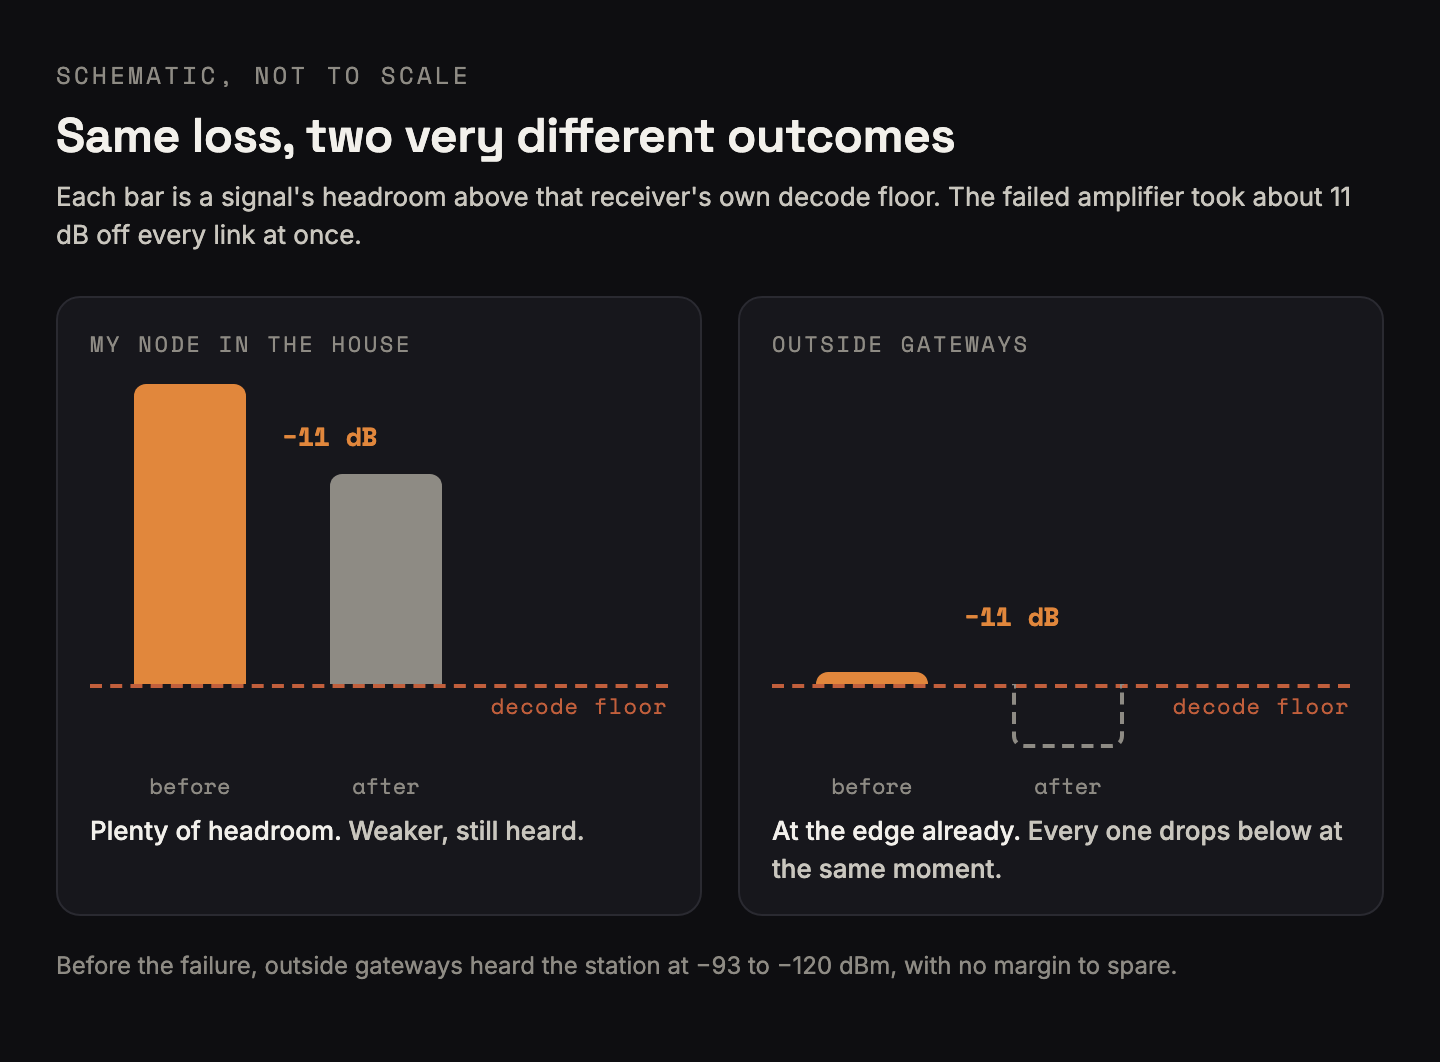Screen dimensions: 1440x1062
Task: Select the dashed after box below decode floor
Action: [1068, 716]
